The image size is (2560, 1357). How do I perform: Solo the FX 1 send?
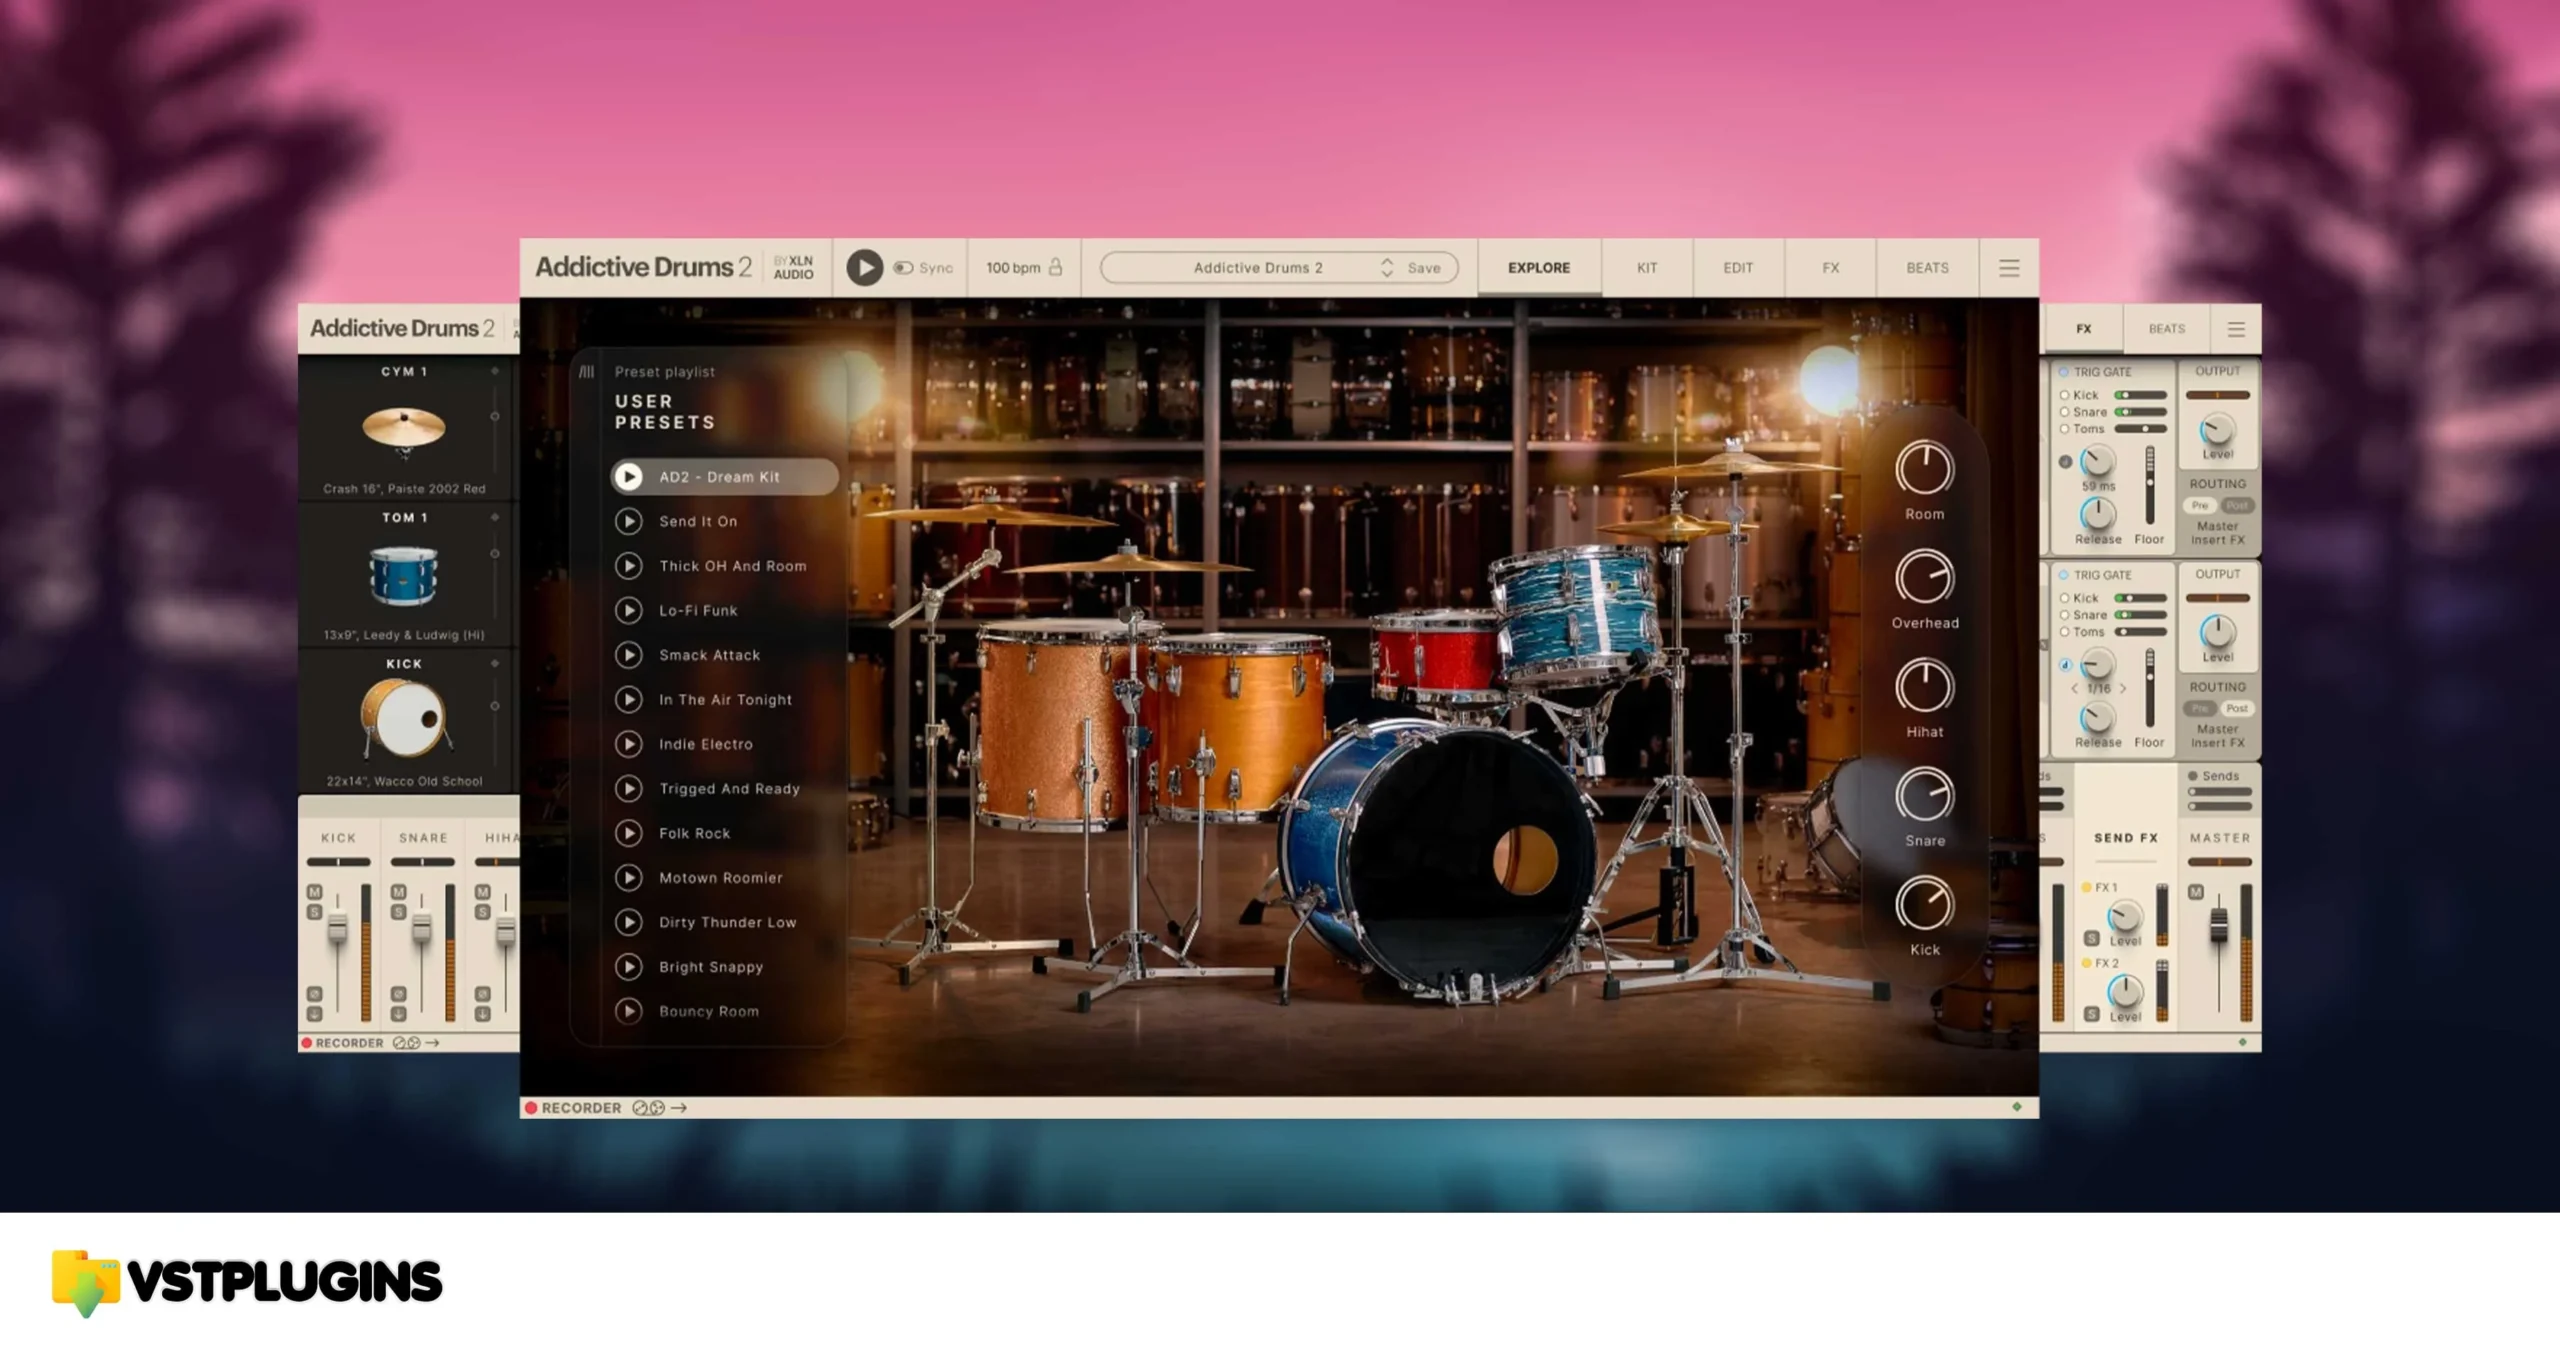tap(2091, 938)
